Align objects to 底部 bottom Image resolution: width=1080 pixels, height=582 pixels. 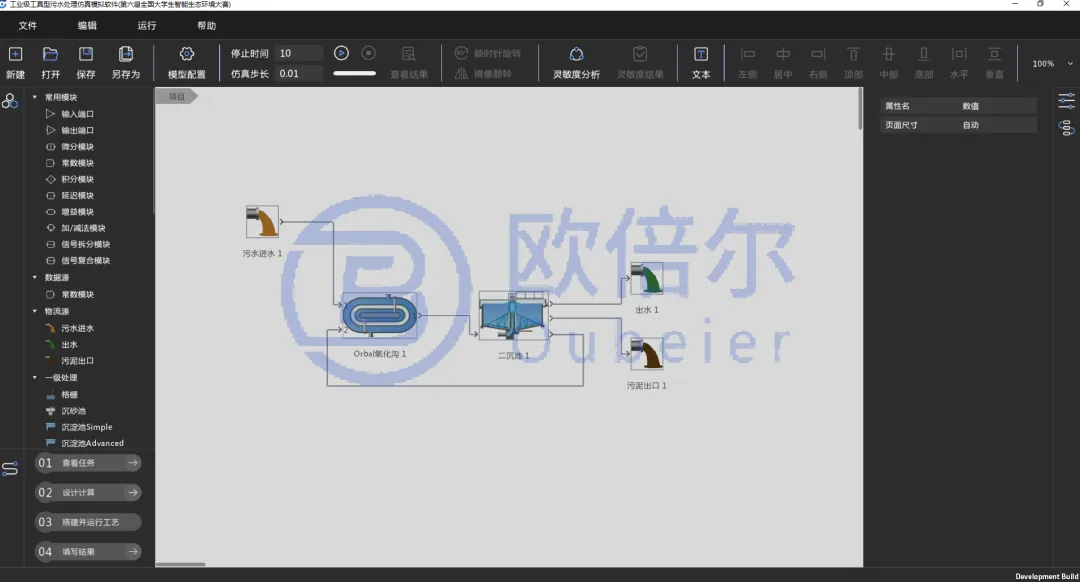click(x=924, y=54)
